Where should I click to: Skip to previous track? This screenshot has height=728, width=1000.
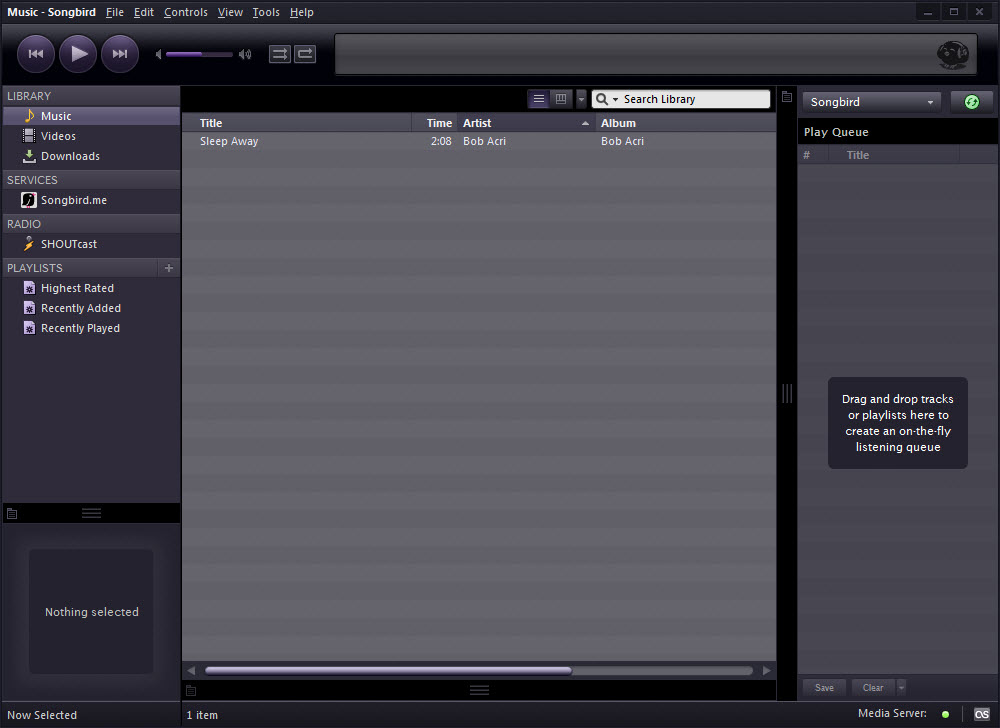(36, 54)
